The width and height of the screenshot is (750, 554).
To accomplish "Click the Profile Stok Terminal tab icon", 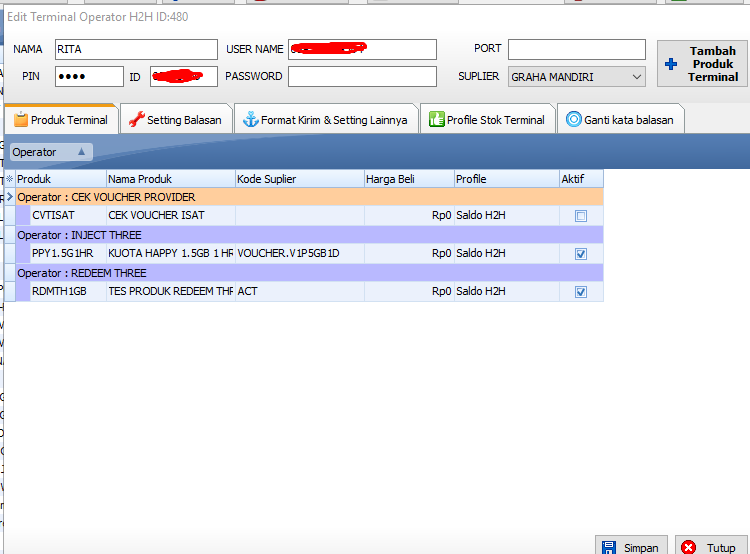I will coord(436,120).
